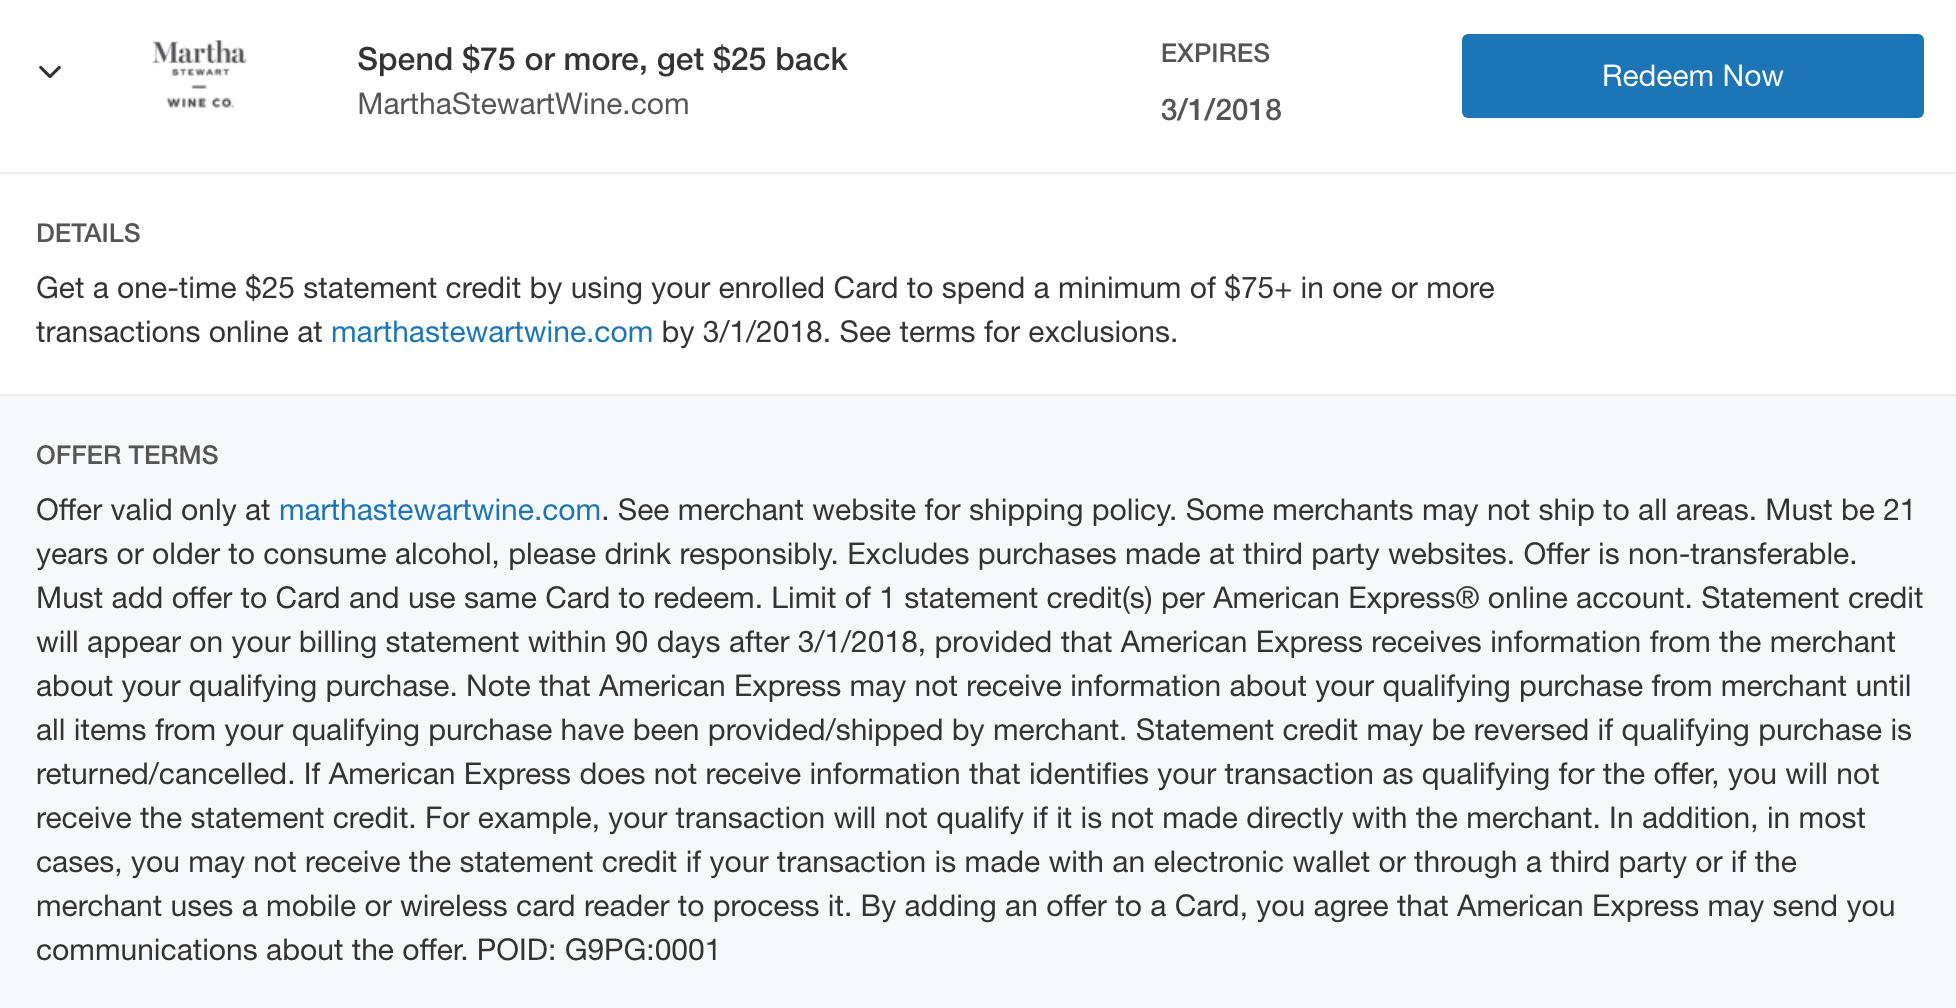Click 'Offer is non-transferable.' sentence

1690,554
